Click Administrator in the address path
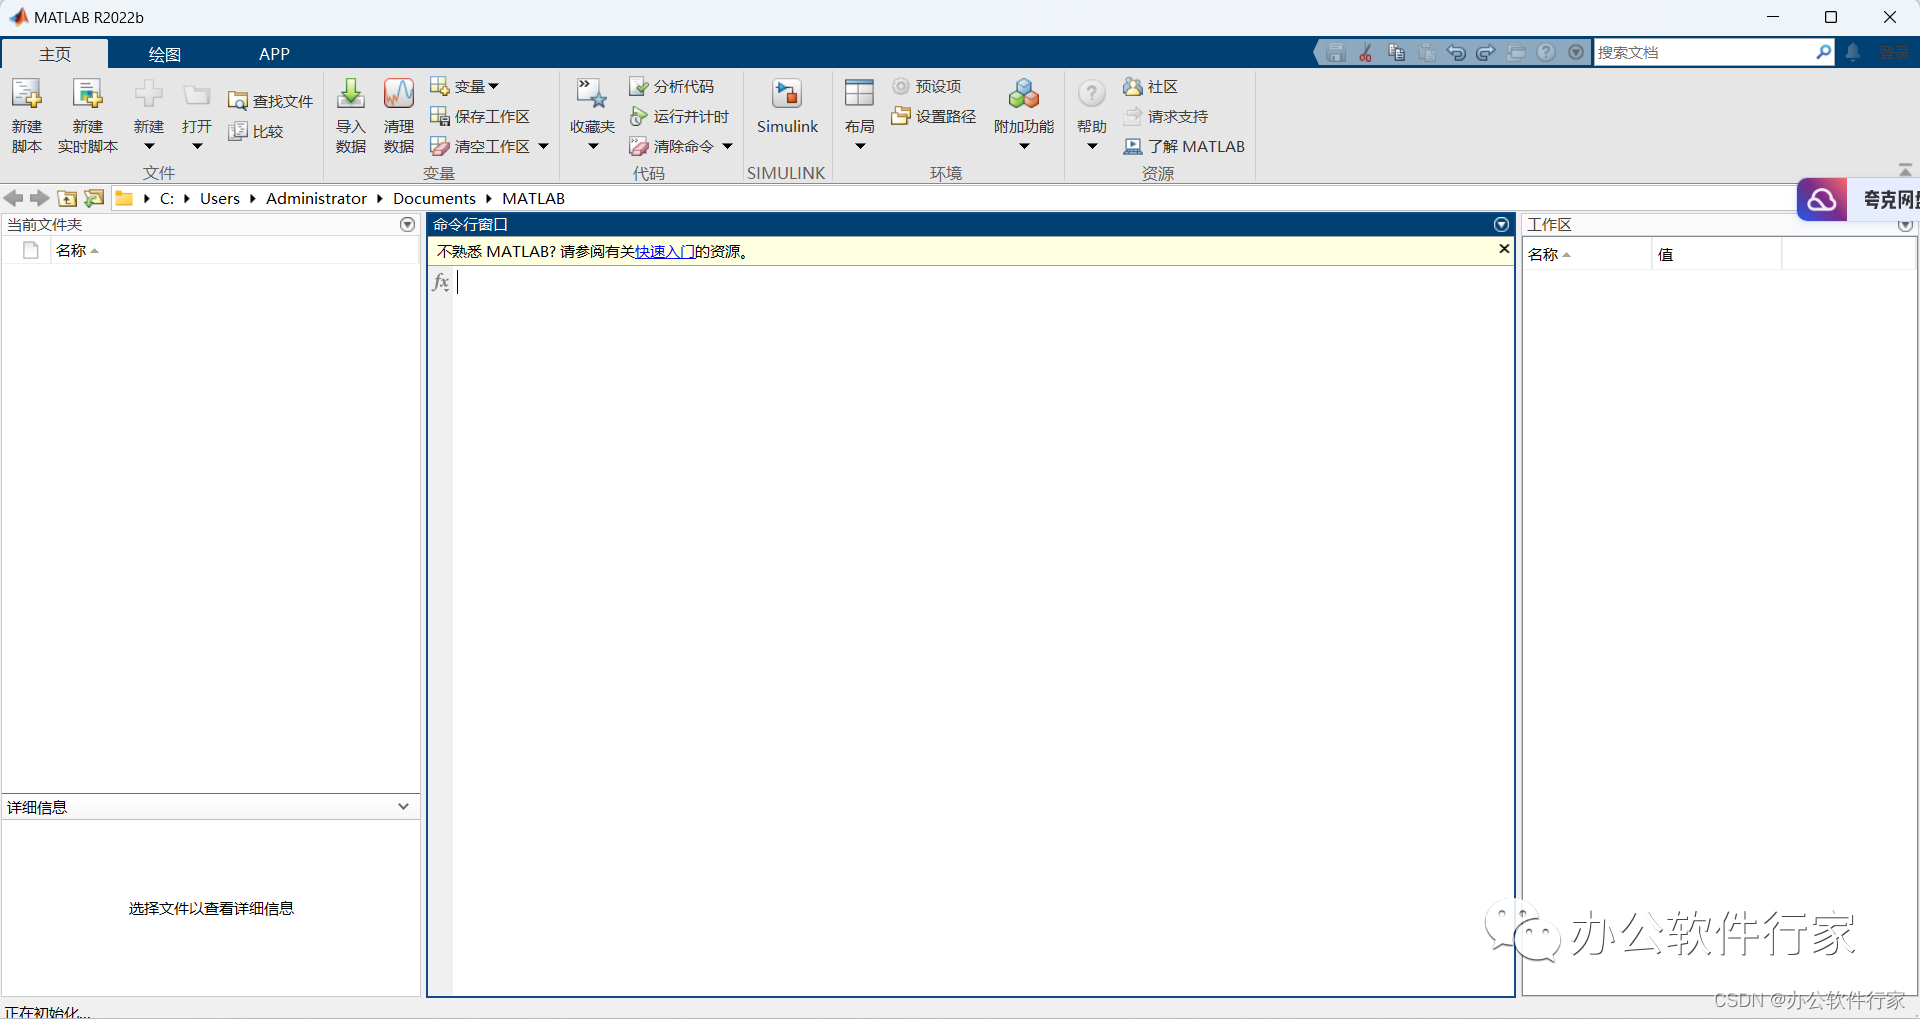This screenshot has height=1019, width=1920. (316, 198)
